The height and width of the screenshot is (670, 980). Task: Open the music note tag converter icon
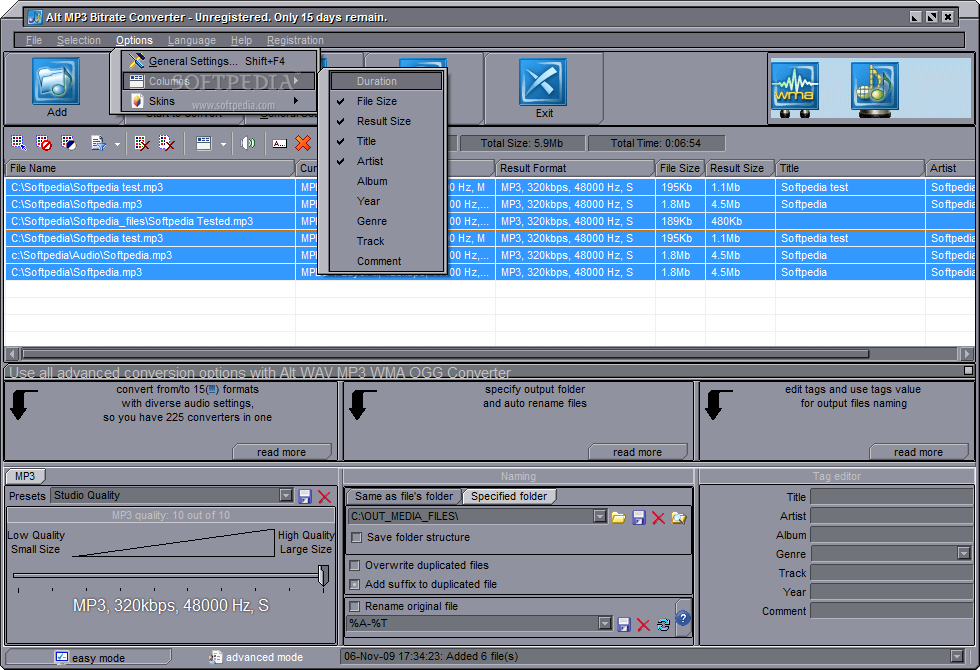[x=875, y=89]
